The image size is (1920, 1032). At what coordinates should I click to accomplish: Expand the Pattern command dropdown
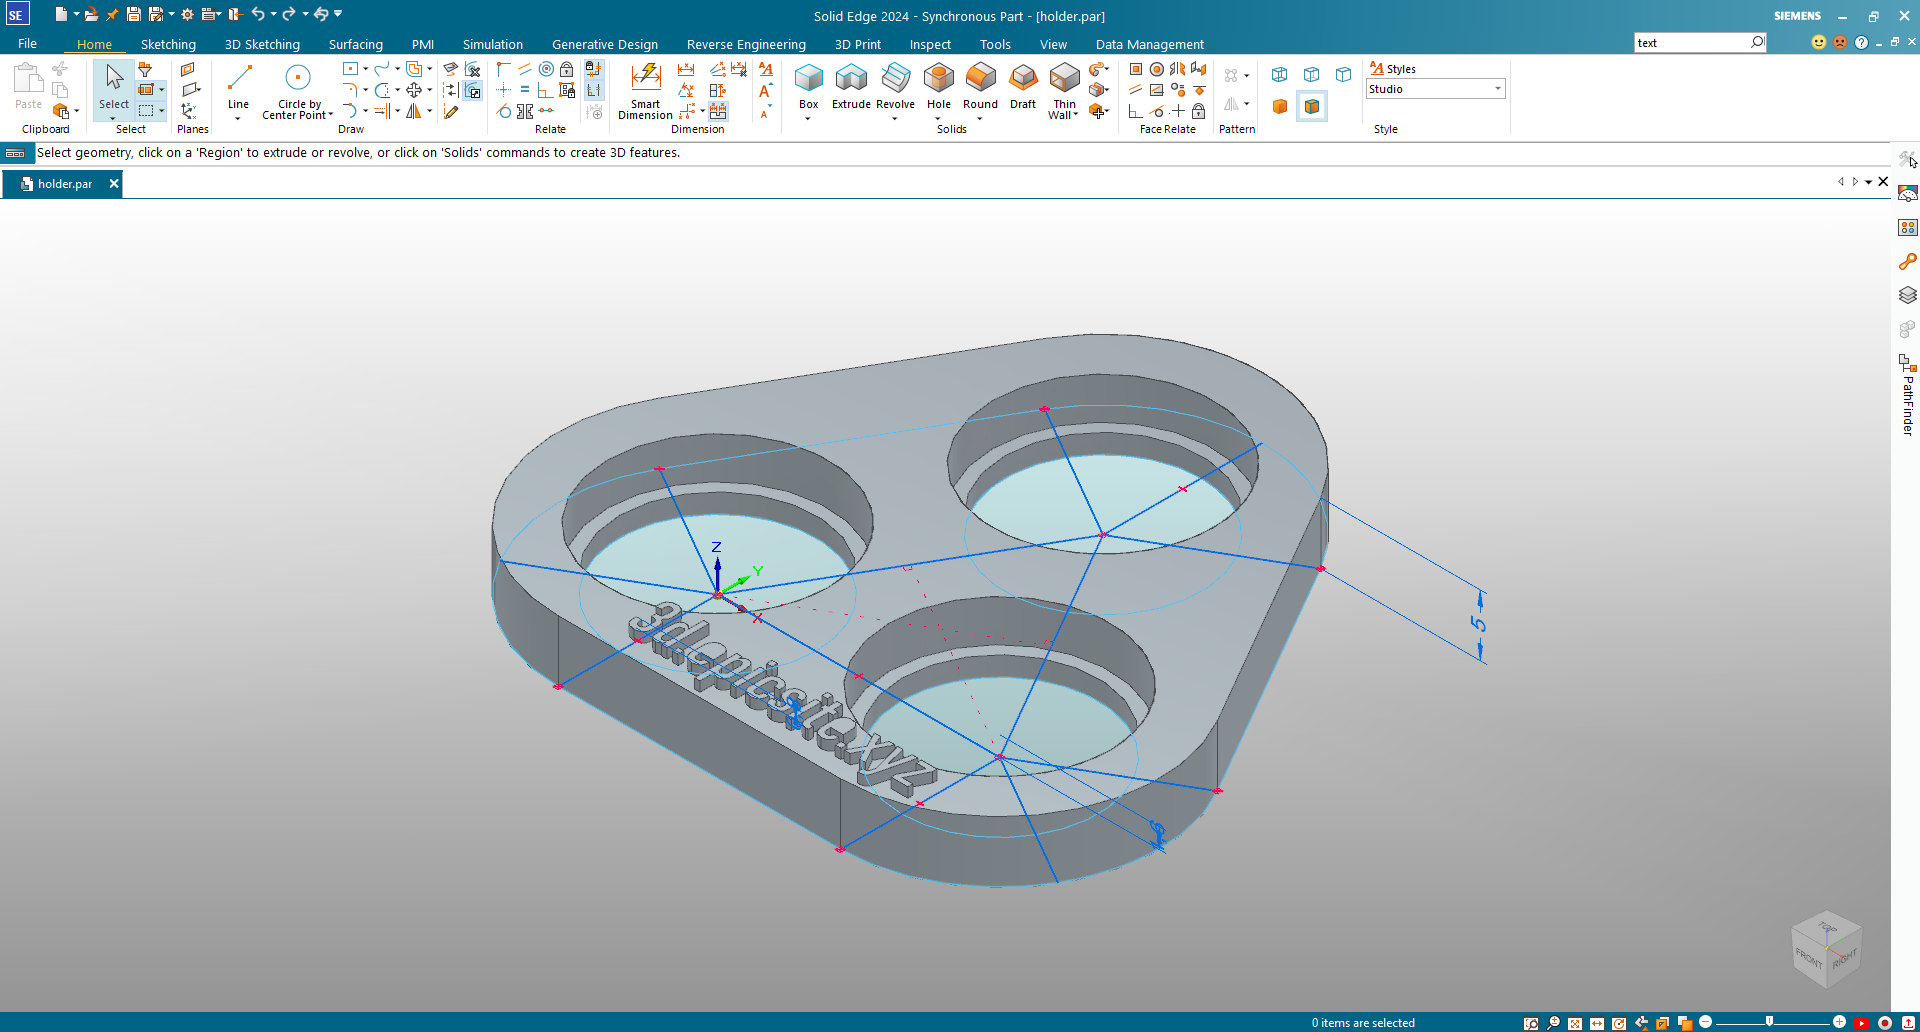(x=1247, y=76)
